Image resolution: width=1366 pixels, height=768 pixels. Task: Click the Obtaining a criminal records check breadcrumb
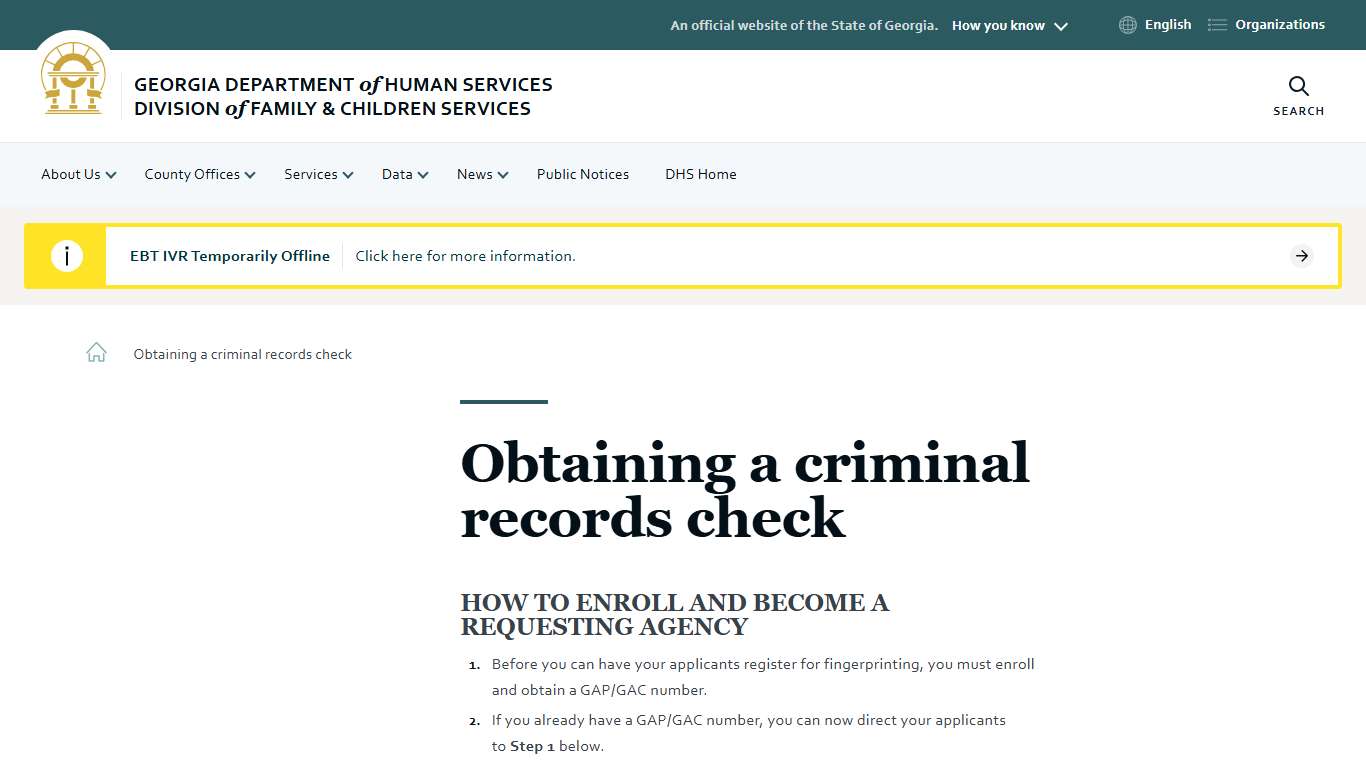(242, 353)
